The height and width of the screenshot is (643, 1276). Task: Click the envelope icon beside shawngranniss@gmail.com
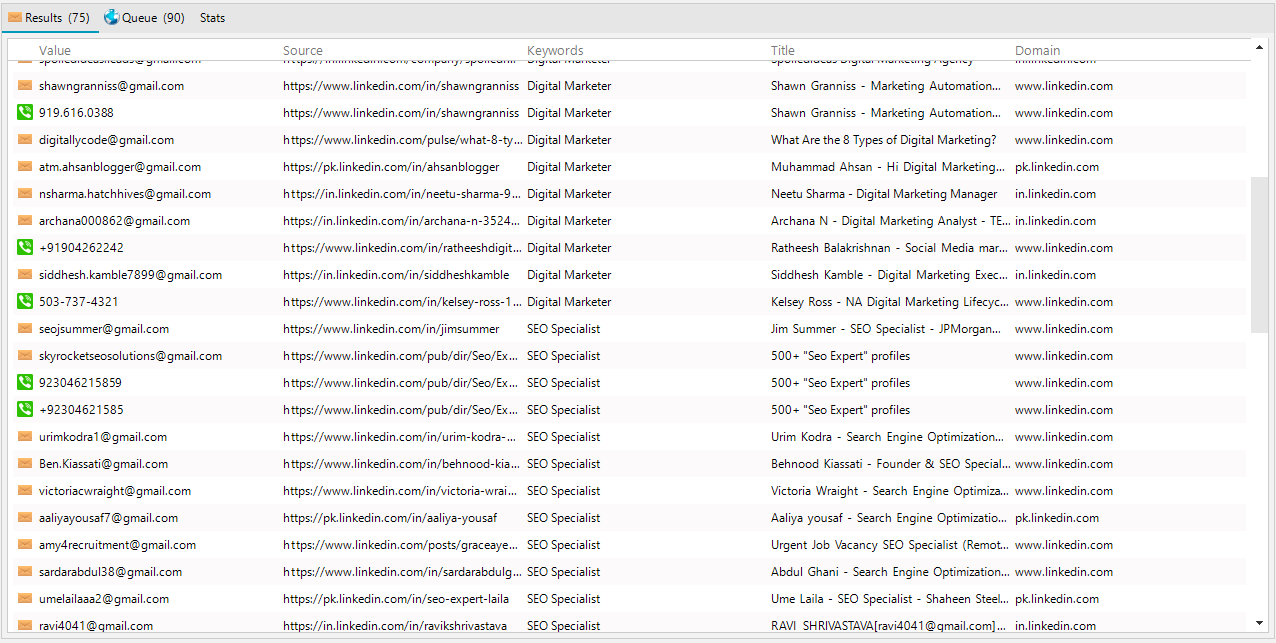tap(25, 86)
